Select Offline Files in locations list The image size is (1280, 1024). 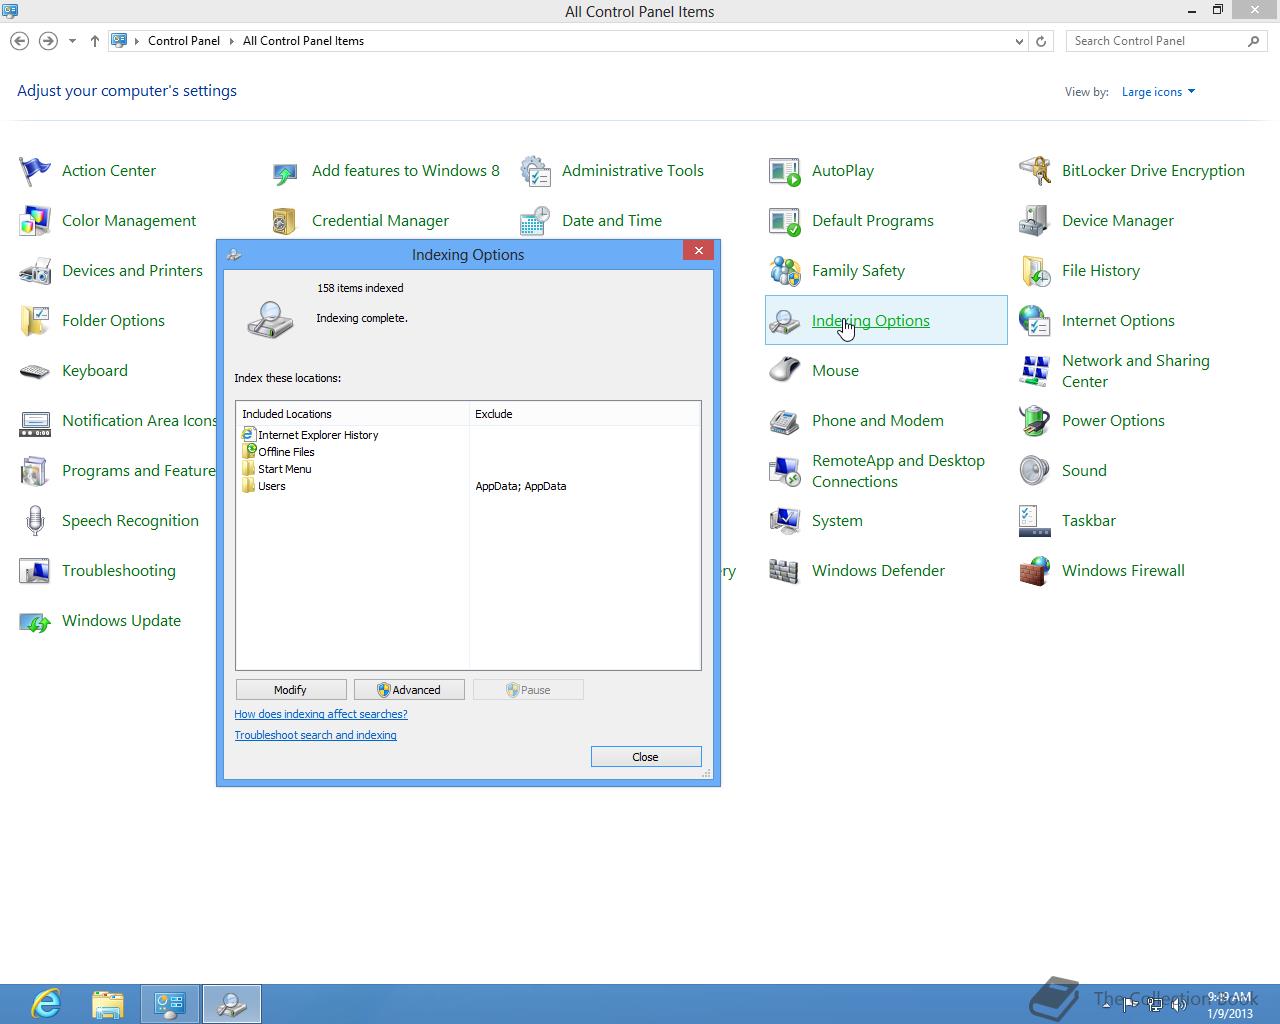(x=279, y=452)
